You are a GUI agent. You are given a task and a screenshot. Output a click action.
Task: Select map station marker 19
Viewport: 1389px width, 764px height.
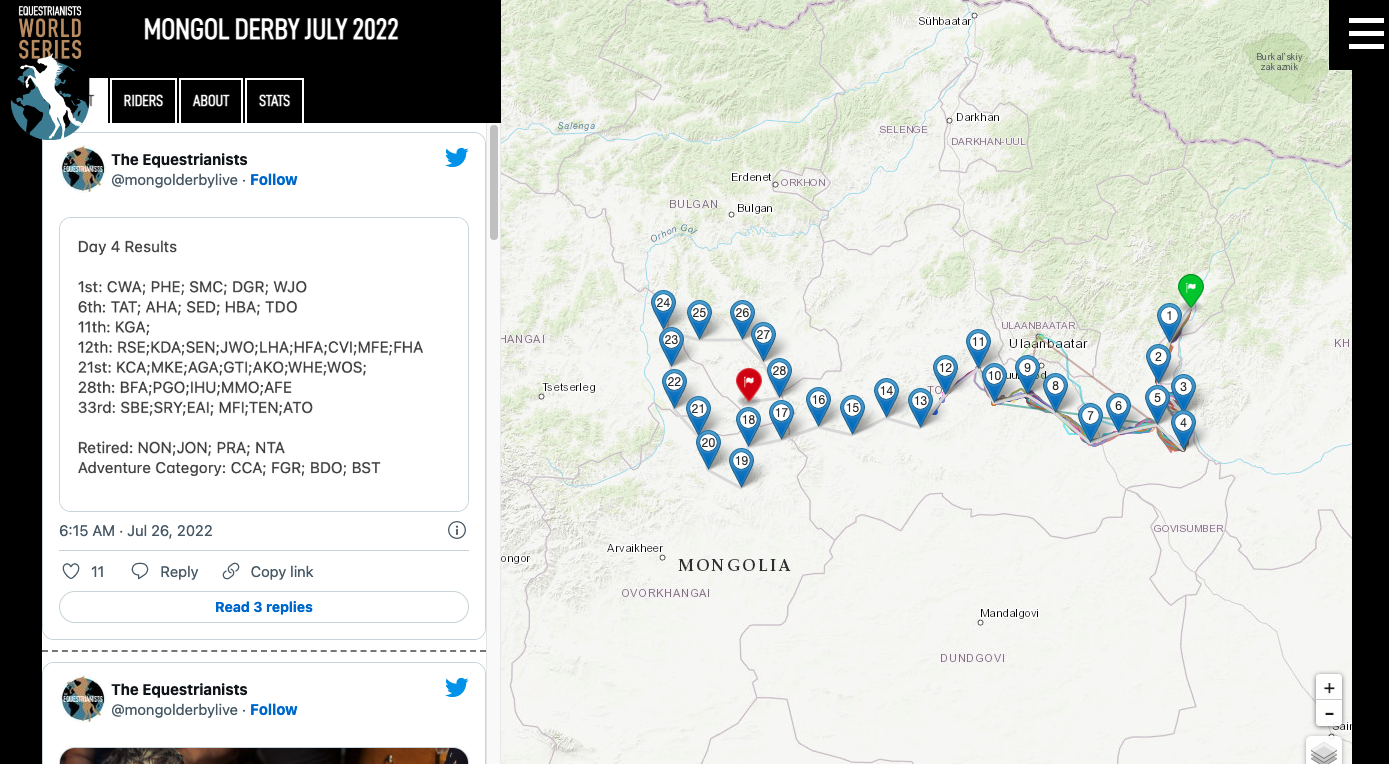pos(741,467)
